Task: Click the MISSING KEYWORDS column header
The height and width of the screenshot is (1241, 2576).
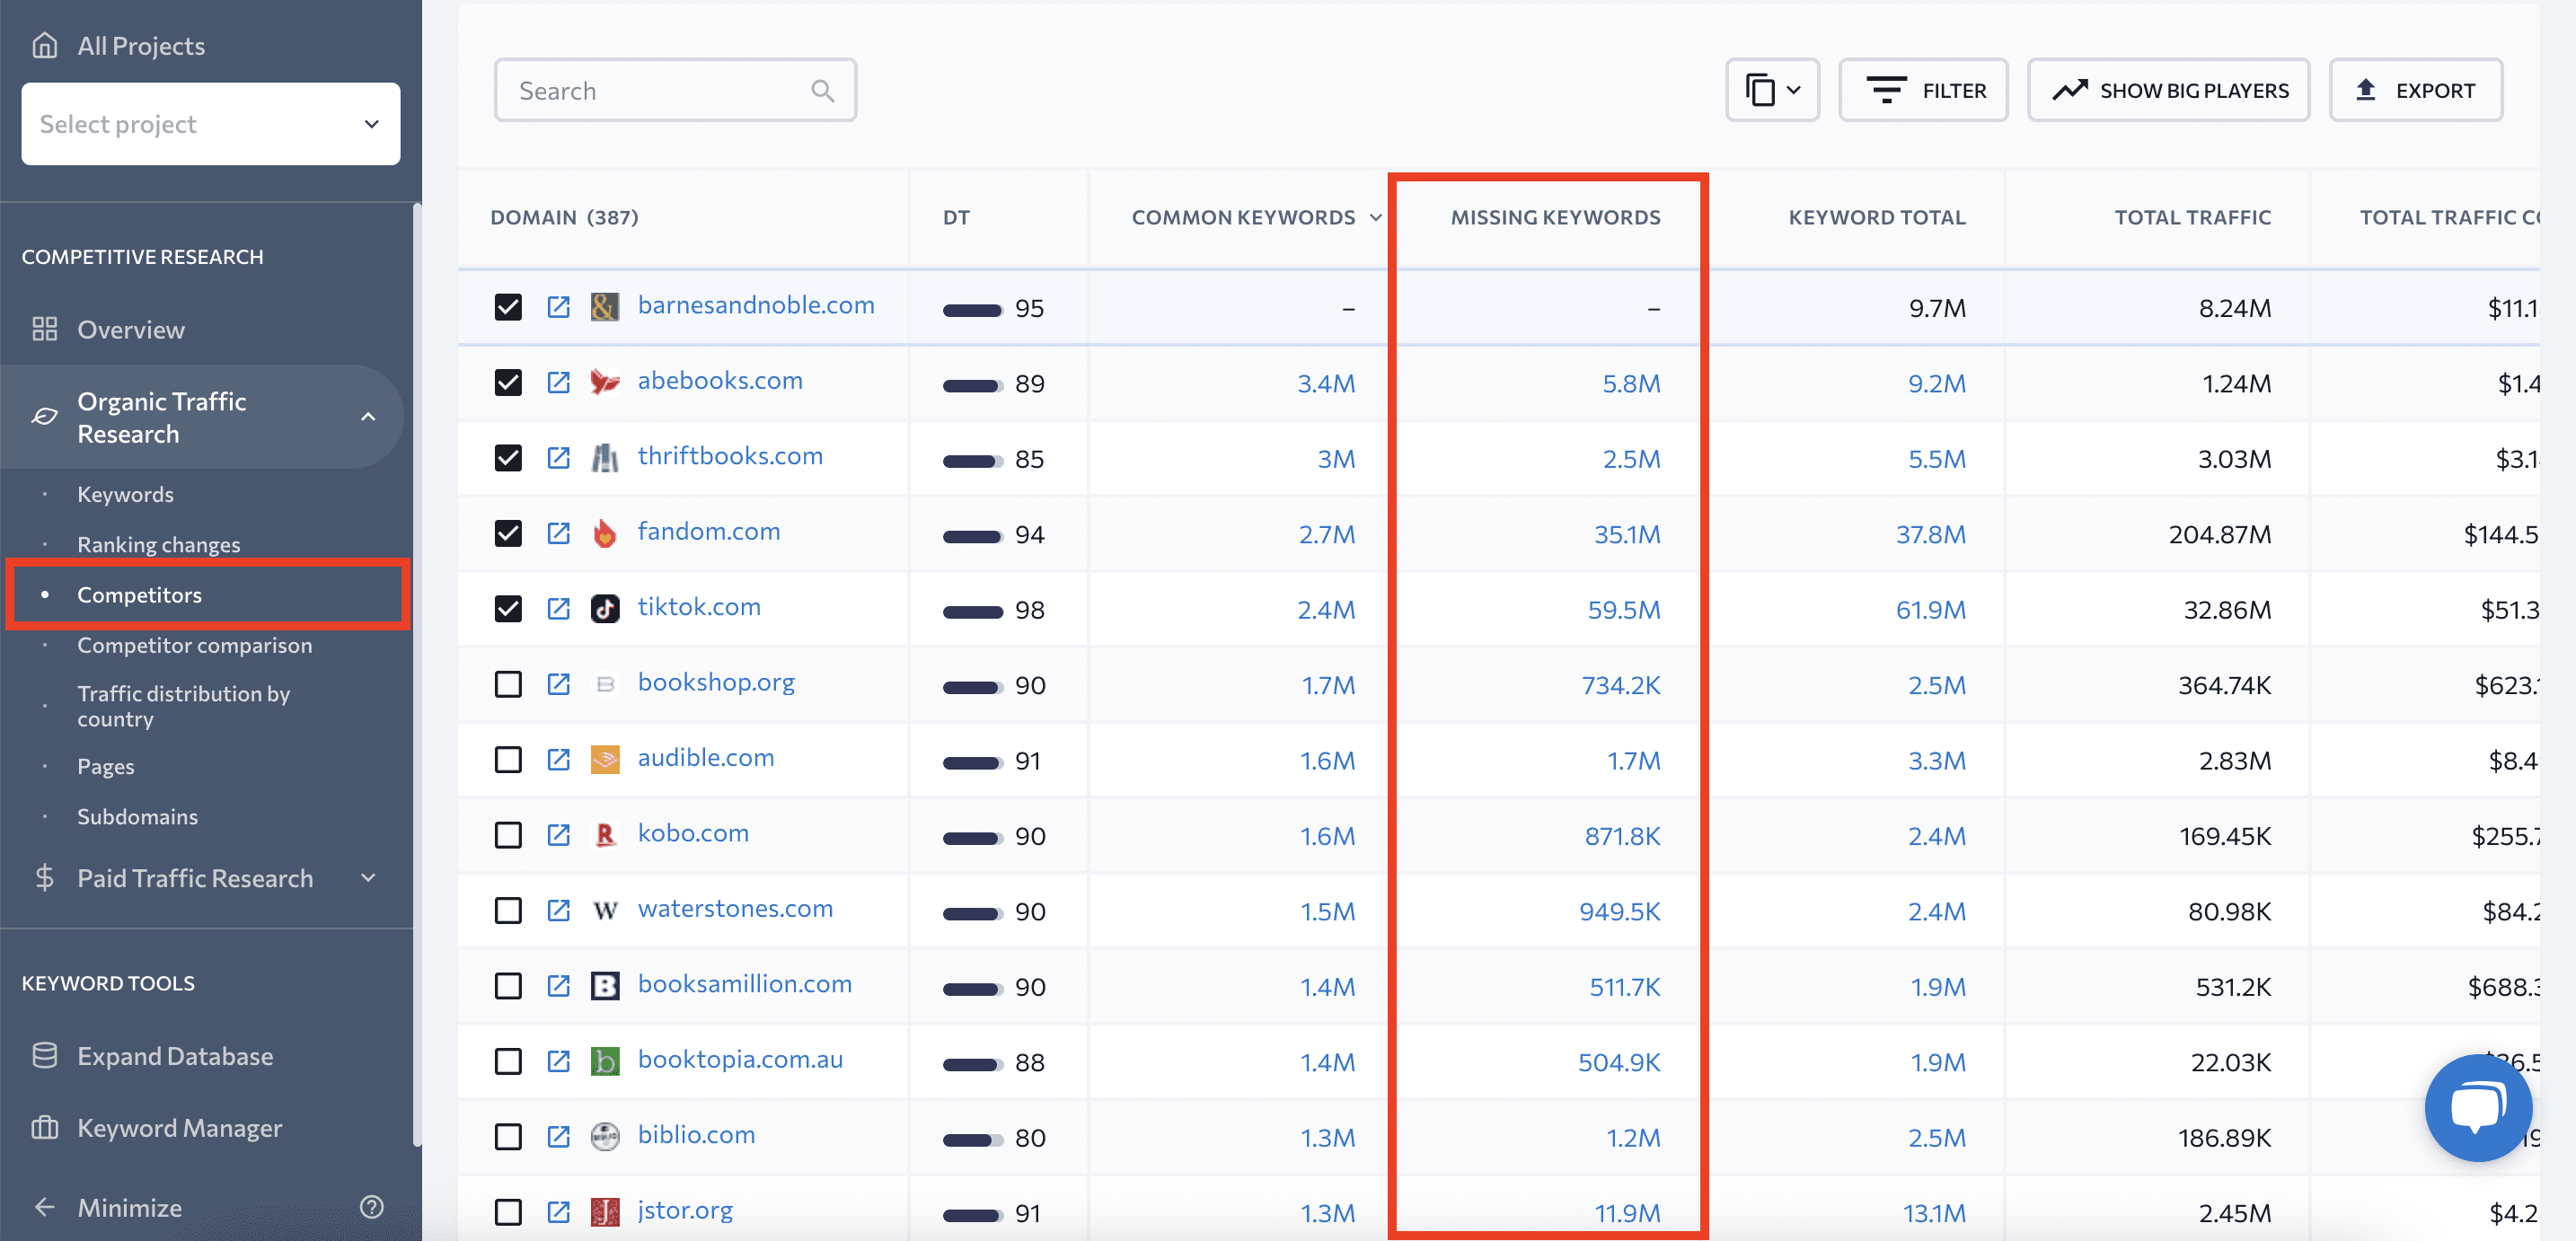Action: click(x=1555, y=217)
